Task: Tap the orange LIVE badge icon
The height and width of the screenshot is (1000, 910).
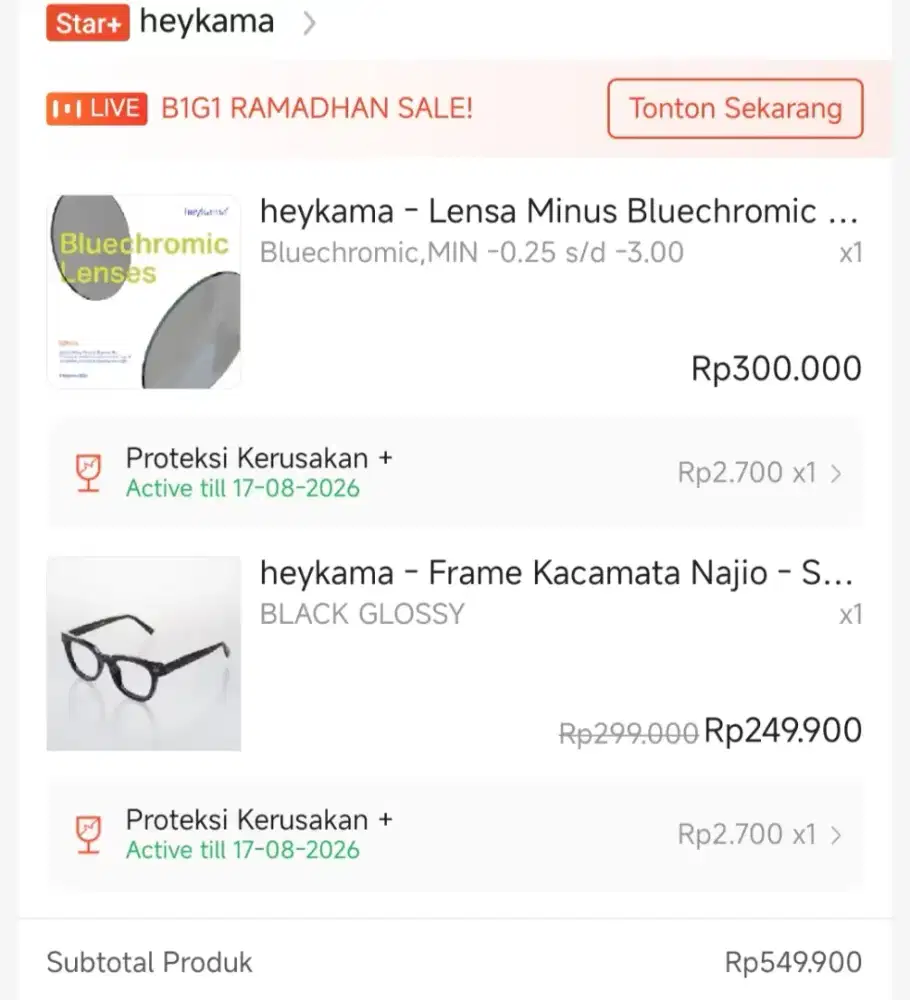Action: click(x=97, y=108)
